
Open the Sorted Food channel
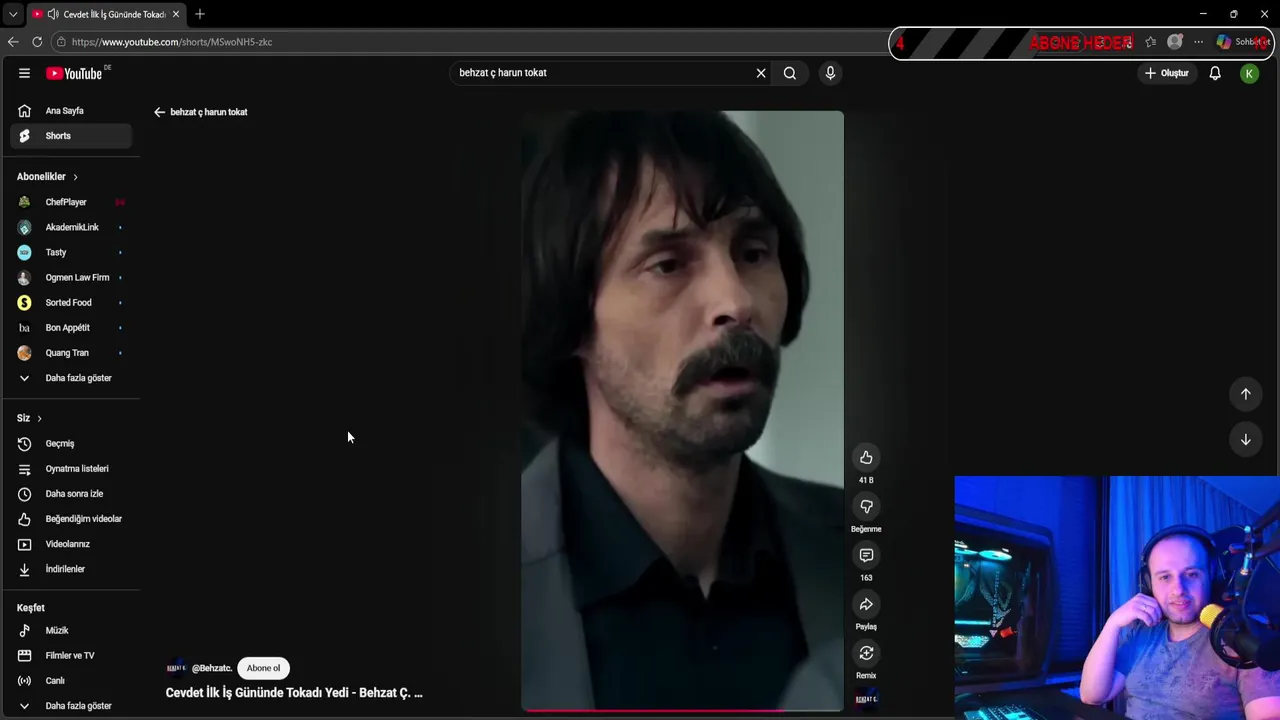(x=70, y=302)
